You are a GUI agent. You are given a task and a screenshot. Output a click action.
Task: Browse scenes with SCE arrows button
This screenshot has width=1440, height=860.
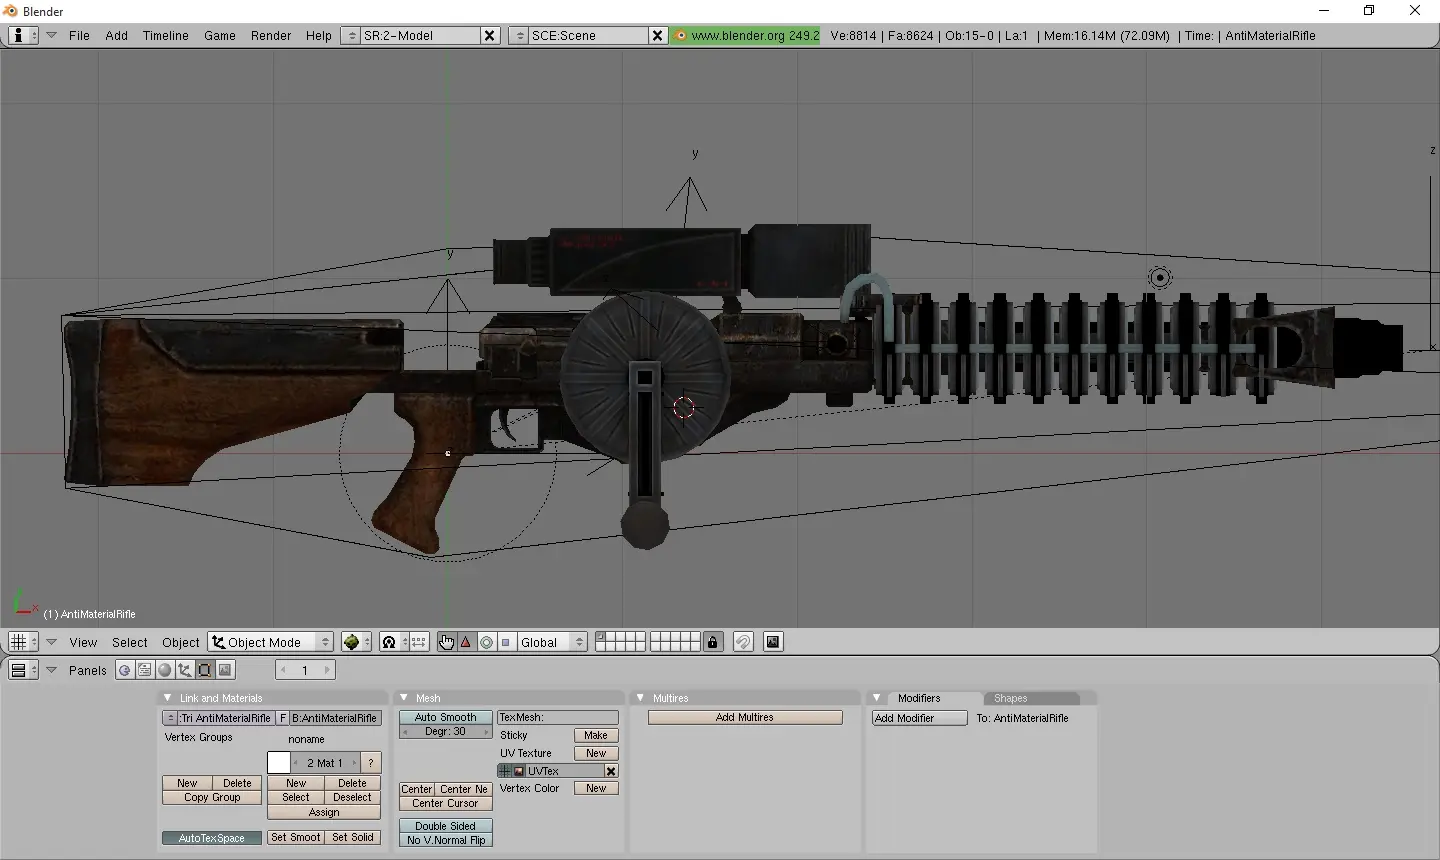pos(518,35)
